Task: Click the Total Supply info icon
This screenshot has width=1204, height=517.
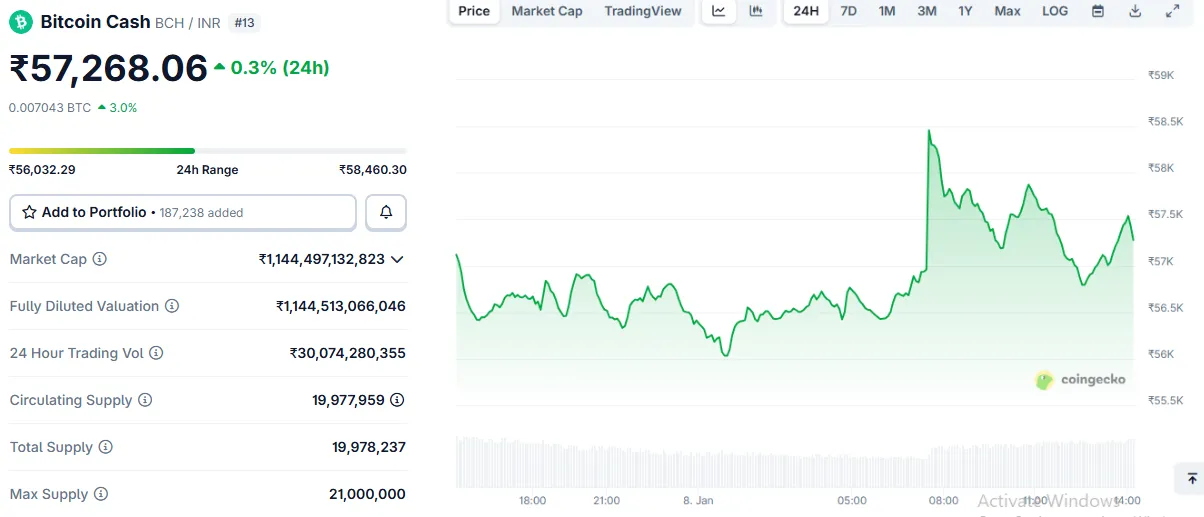Action: (106, 447)
